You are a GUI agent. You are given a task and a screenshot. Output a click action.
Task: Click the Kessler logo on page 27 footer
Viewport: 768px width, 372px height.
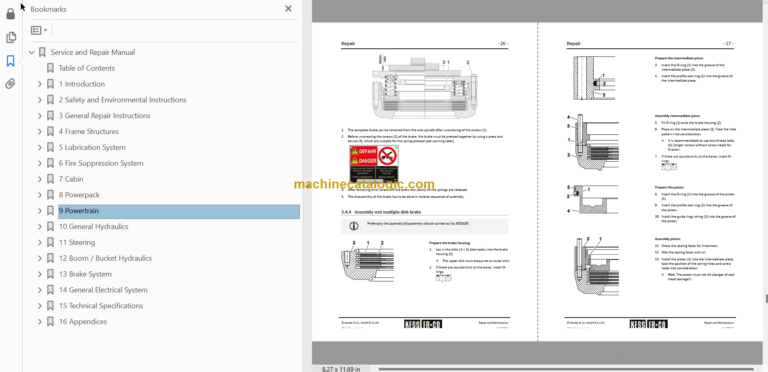pyautogui.click(x=648, y=324)
